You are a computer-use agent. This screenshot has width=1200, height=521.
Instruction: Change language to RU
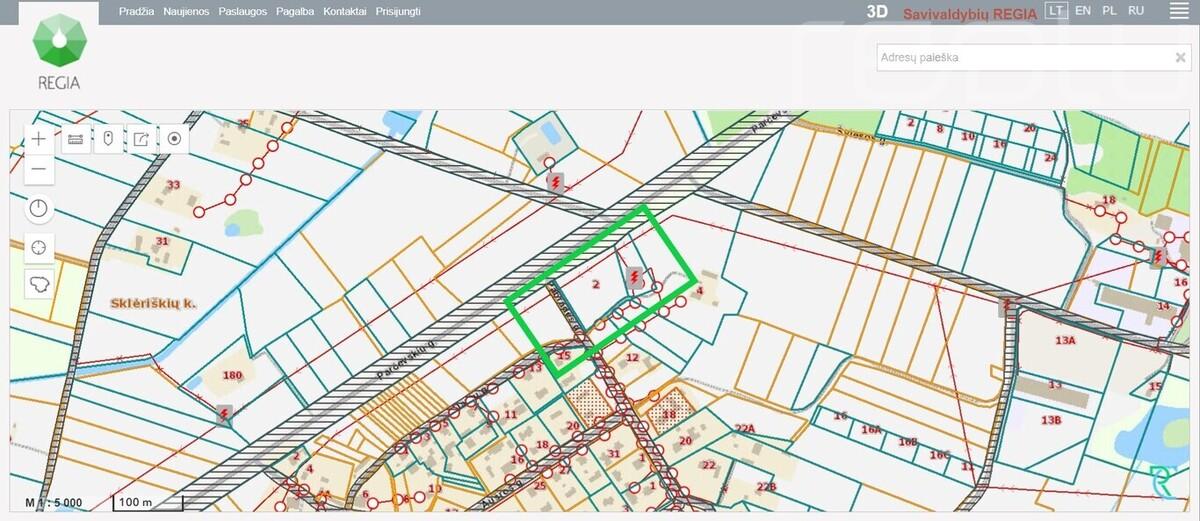(x=1136, y=10)
